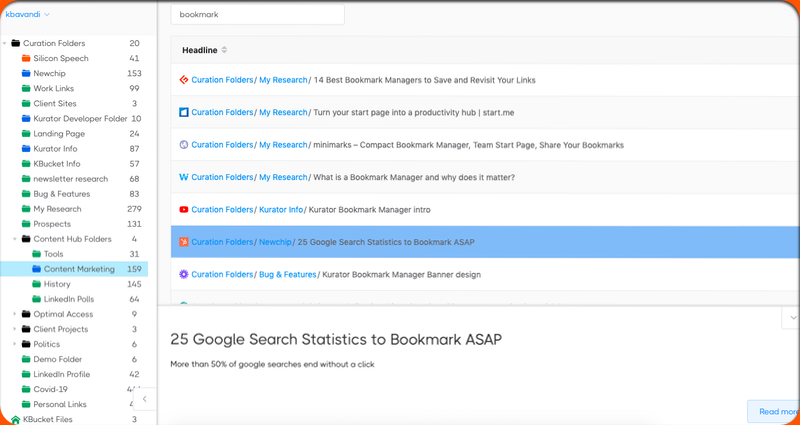Screen dimensions: 800x425
Task: Click the purple gear icon on the Banner design row
Action: click(184, 274)
